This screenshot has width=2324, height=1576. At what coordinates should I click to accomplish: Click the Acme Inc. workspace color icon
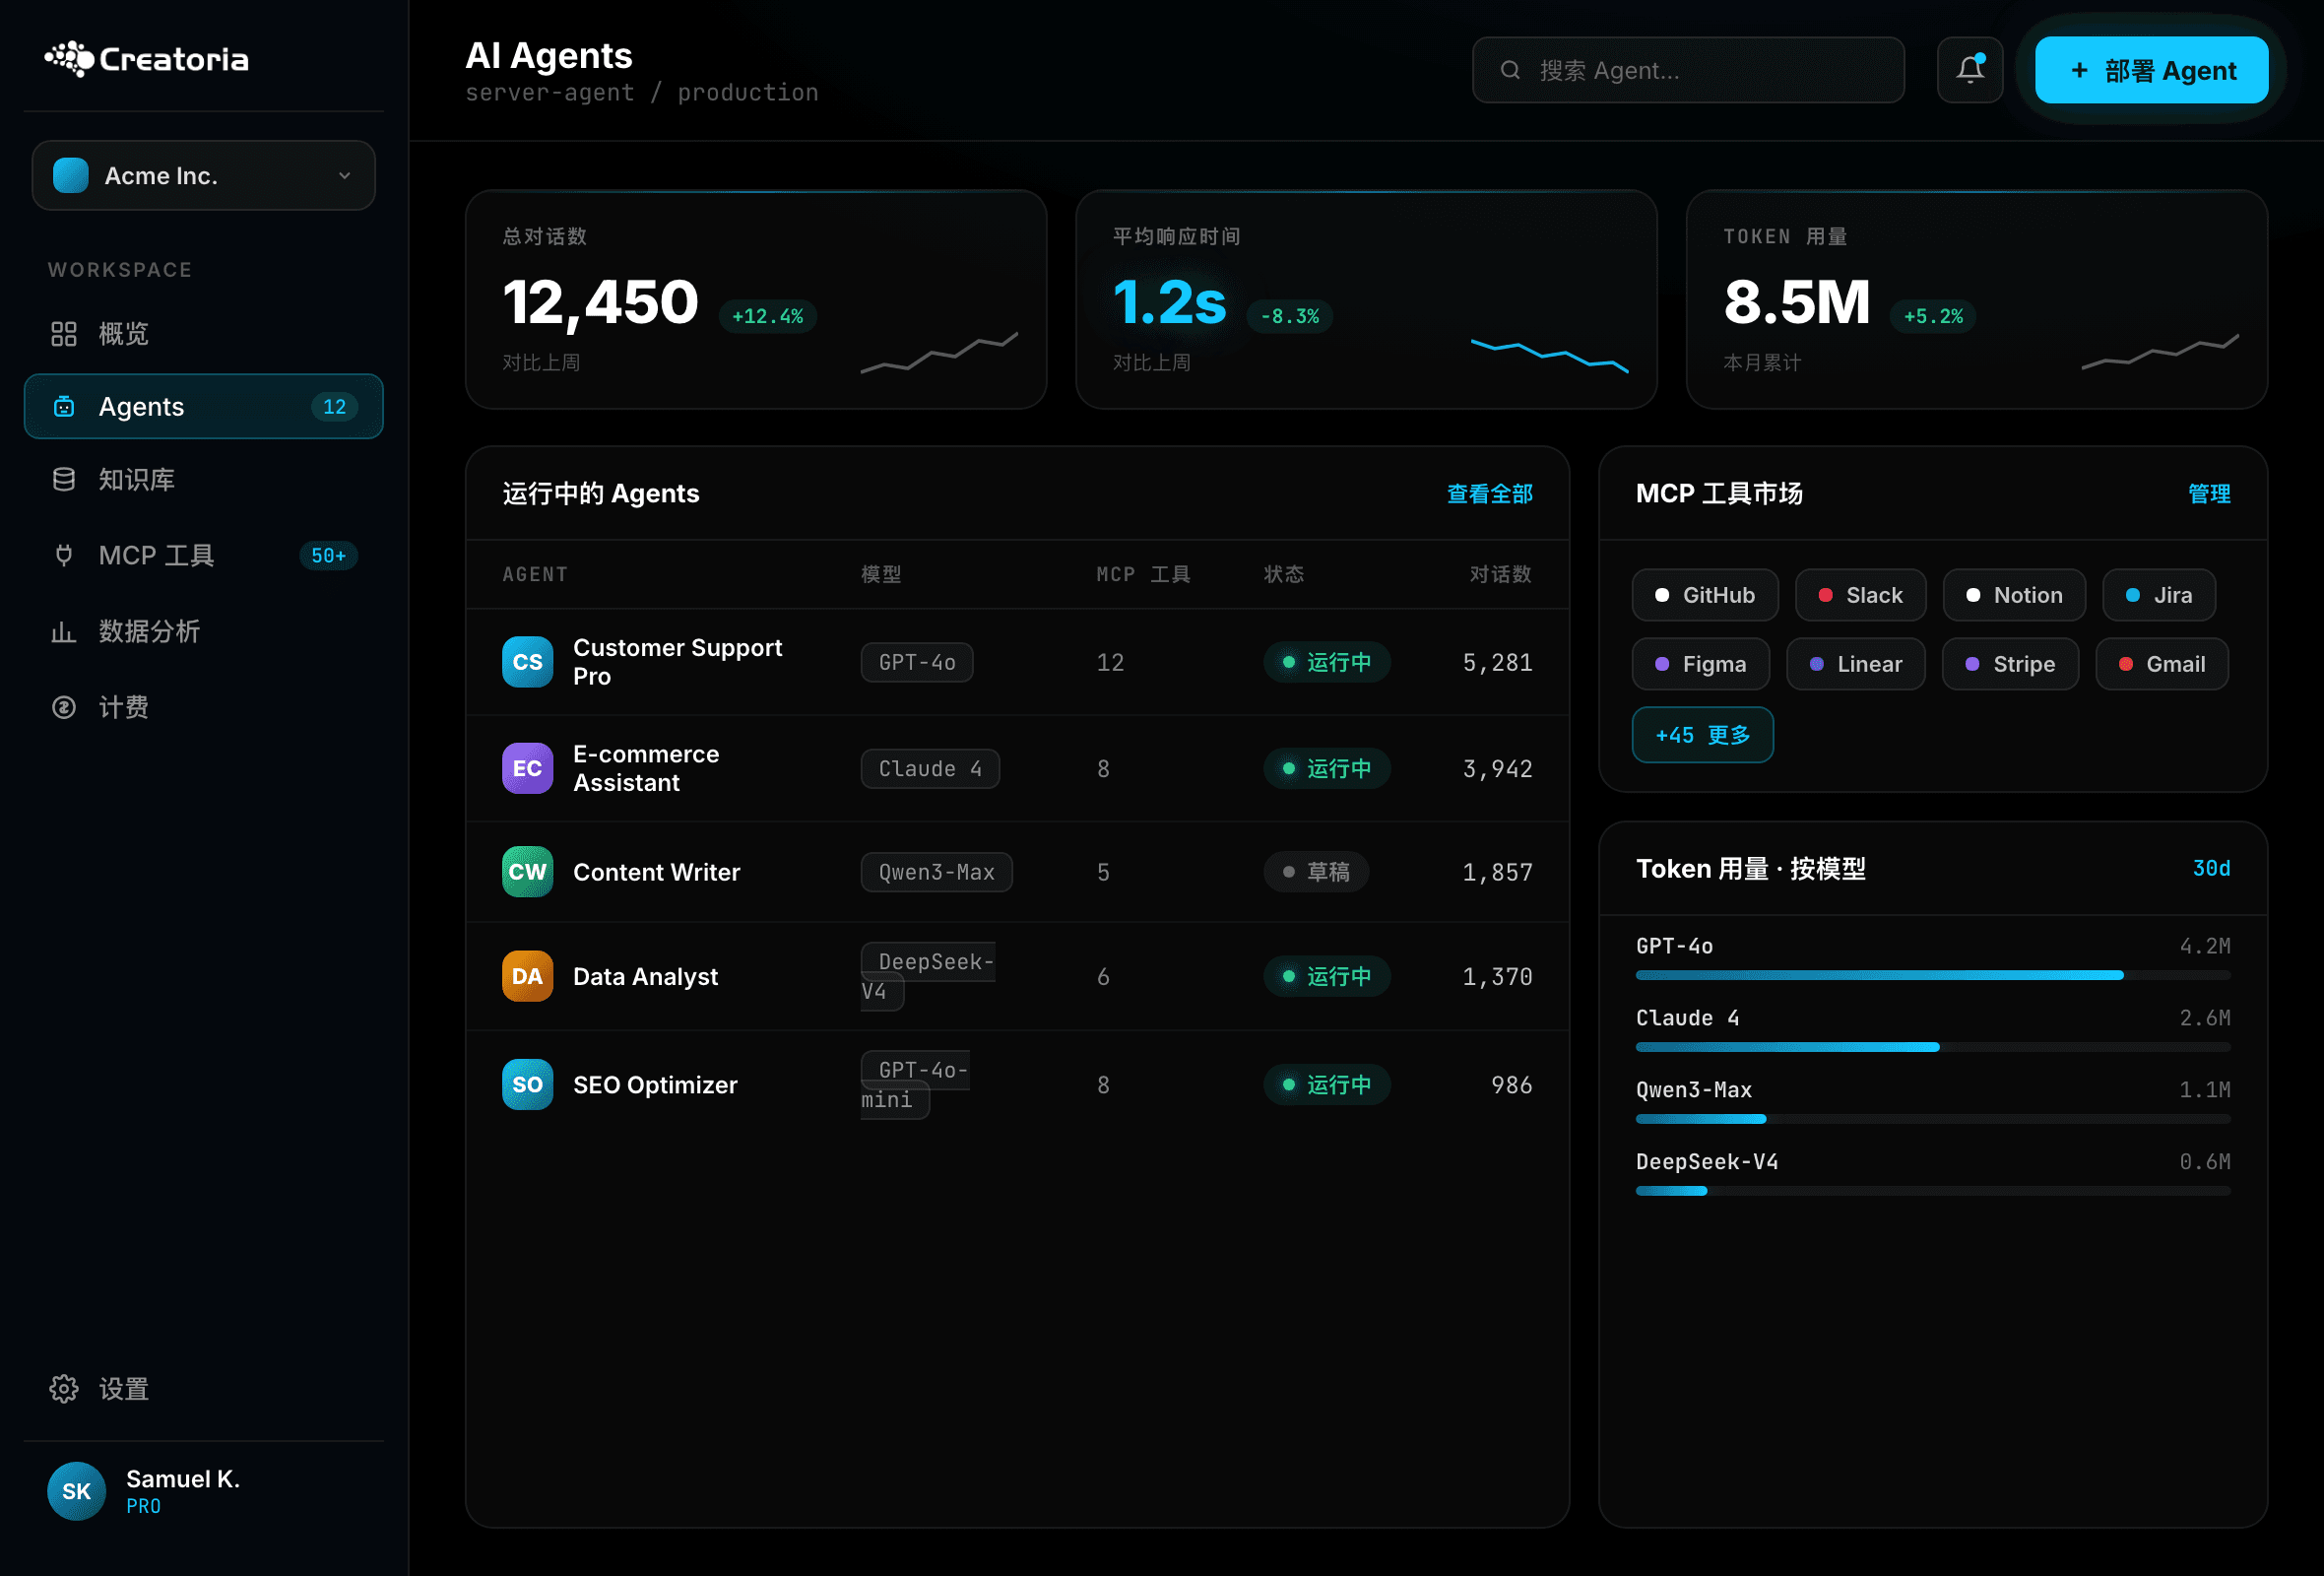(71, 176)
